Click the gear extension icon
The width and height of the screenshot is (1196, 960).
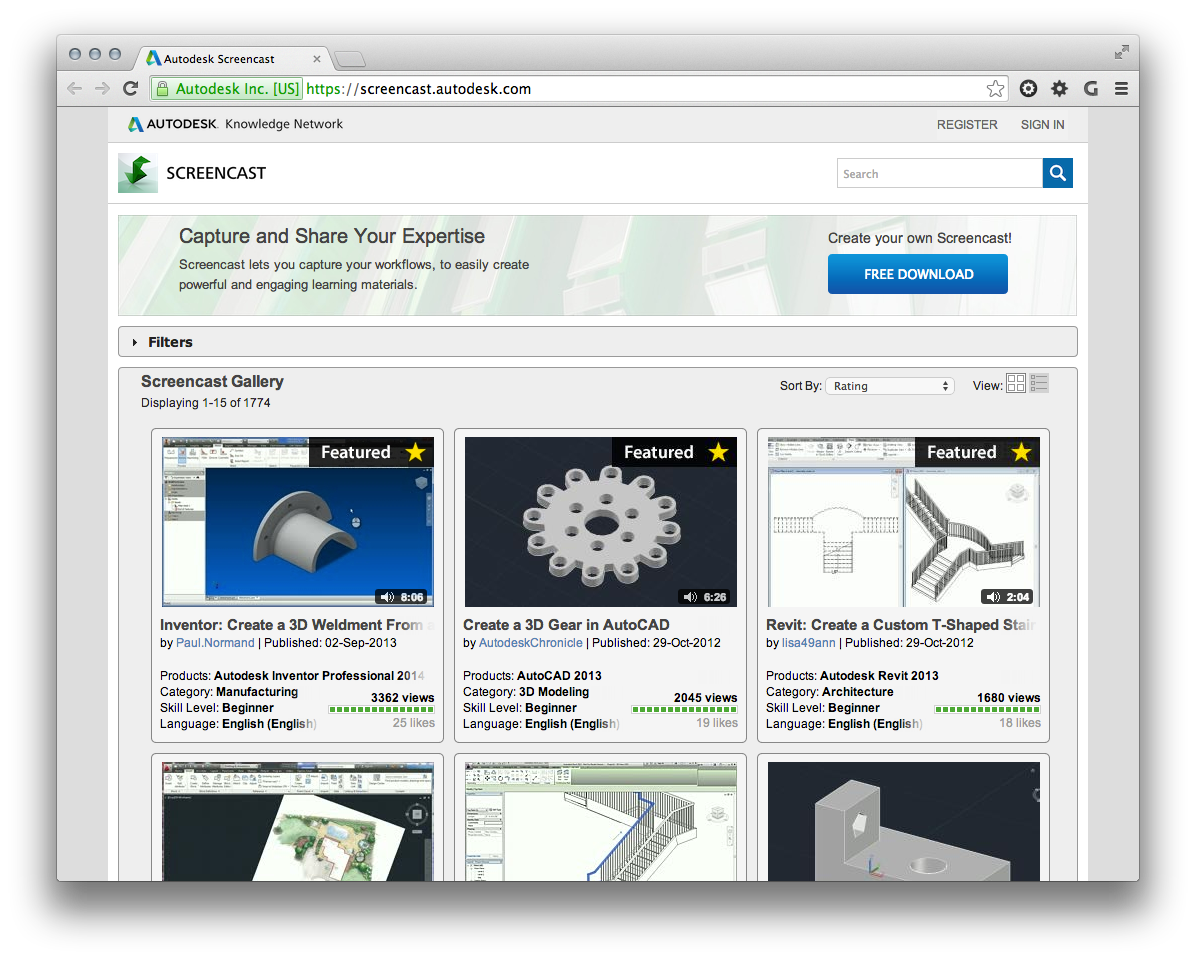1059,89
